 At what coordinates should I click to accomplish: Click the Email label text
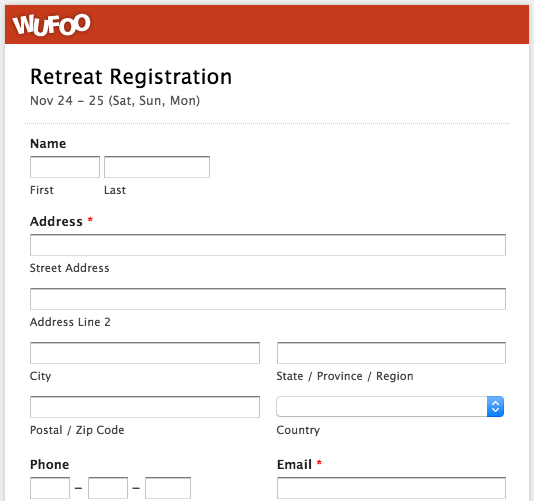tap(294, 465)
